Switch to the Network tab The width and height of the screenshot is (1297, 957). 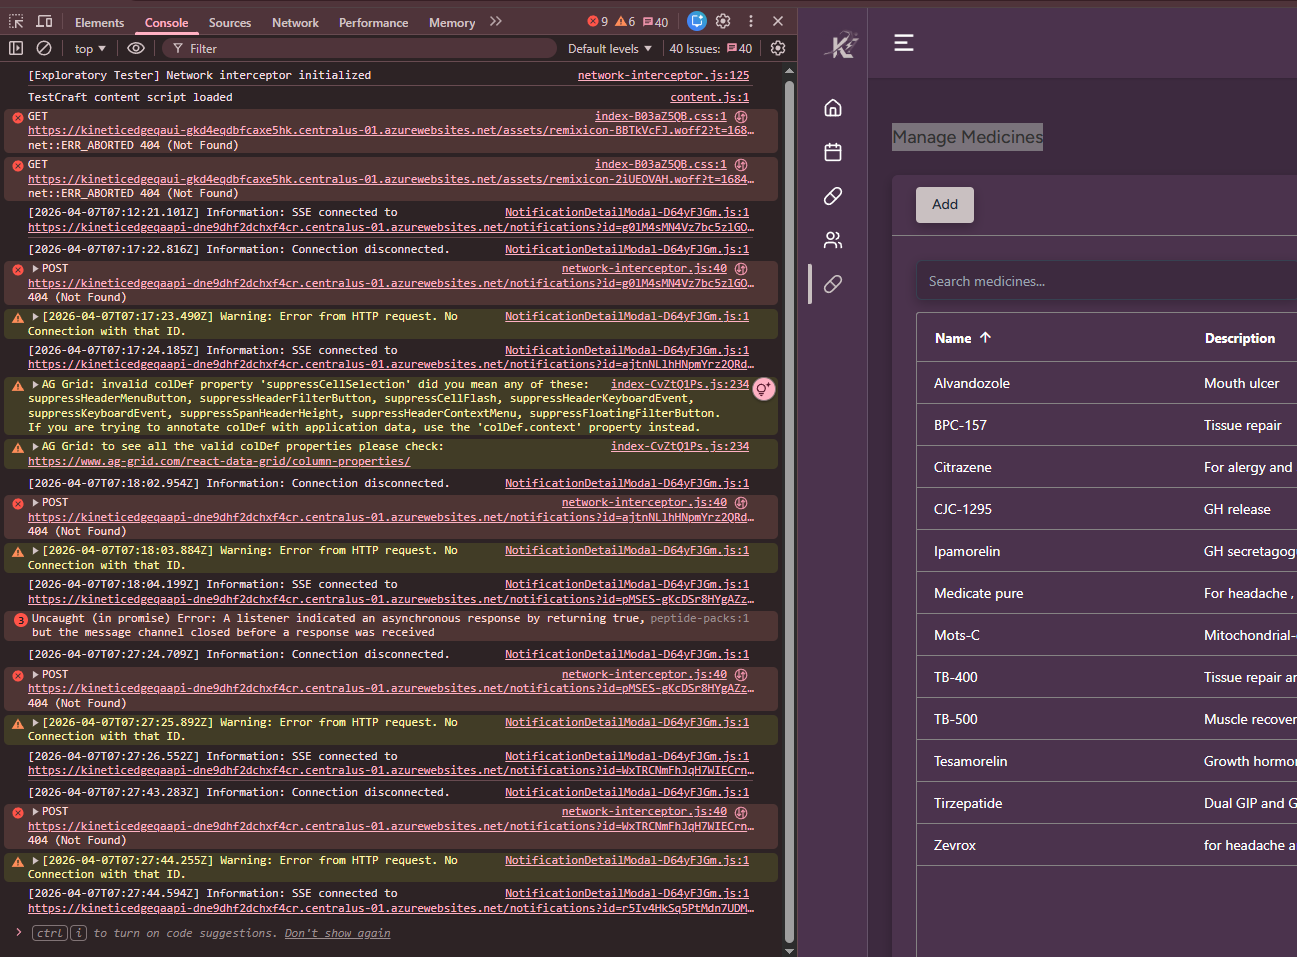point(295,22)
